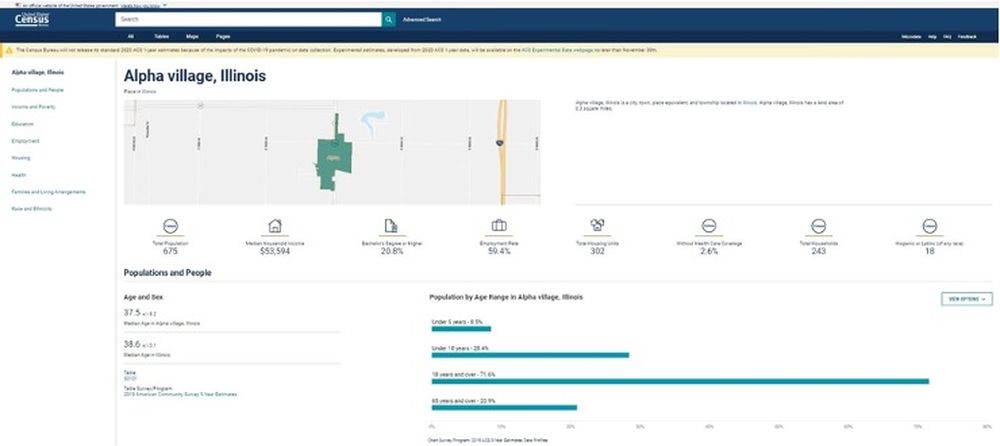Image resolution: width=1000 pixels, height=446 pixels.
Task: Jump to Race and Ethnicity section
Action: pos(31,209)
